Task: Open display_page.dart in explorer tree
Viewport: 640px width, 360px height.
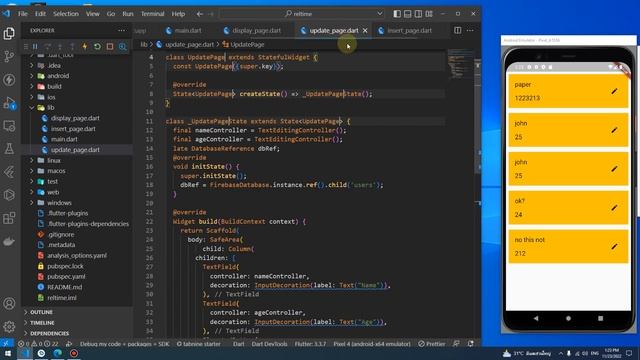Action: pyautogui.click(x=75, y=118)
